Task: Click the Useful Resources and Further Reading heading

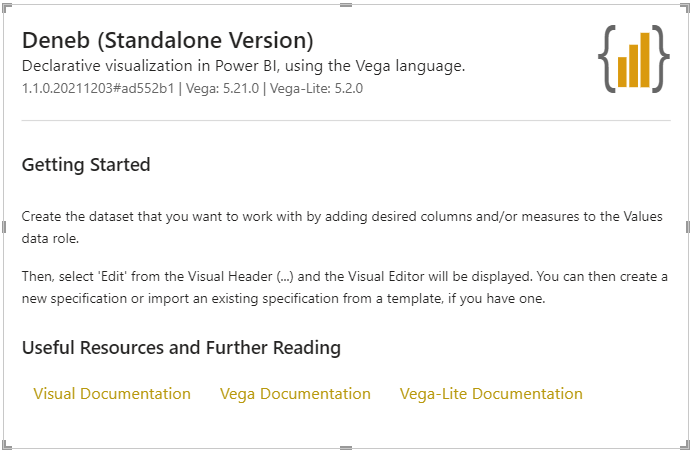Action: point(181,348)
